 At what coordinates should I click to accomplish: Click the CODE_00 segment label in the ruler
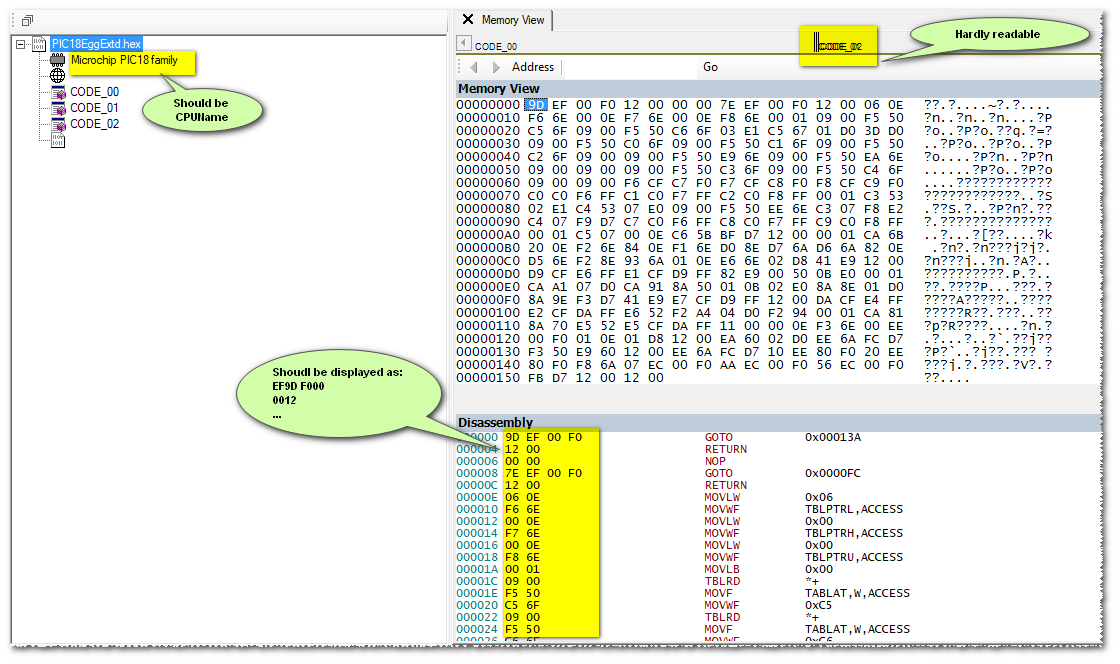496,46
